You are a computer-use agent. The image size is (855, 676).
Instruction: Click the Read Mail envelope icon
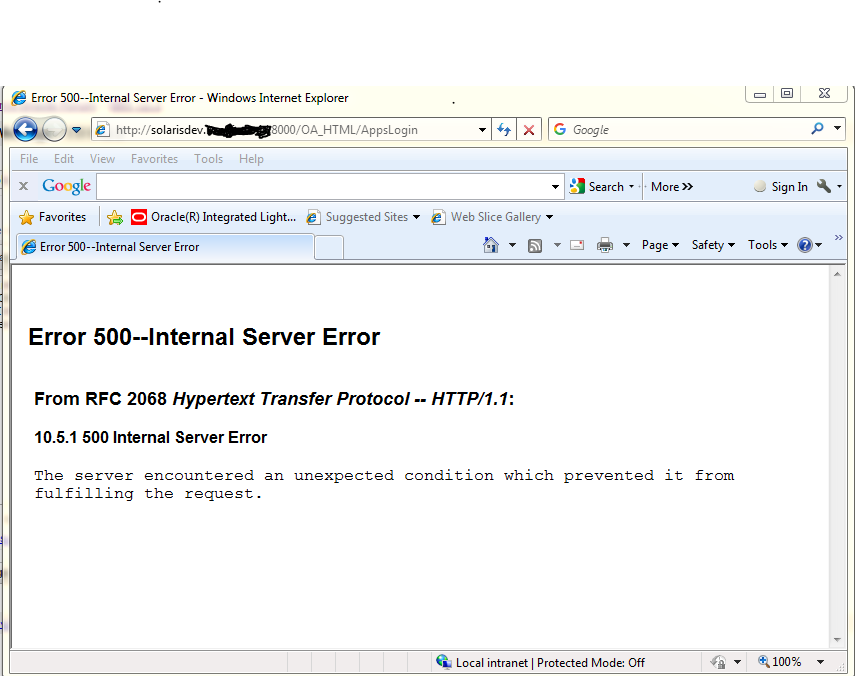pos(577,245)
